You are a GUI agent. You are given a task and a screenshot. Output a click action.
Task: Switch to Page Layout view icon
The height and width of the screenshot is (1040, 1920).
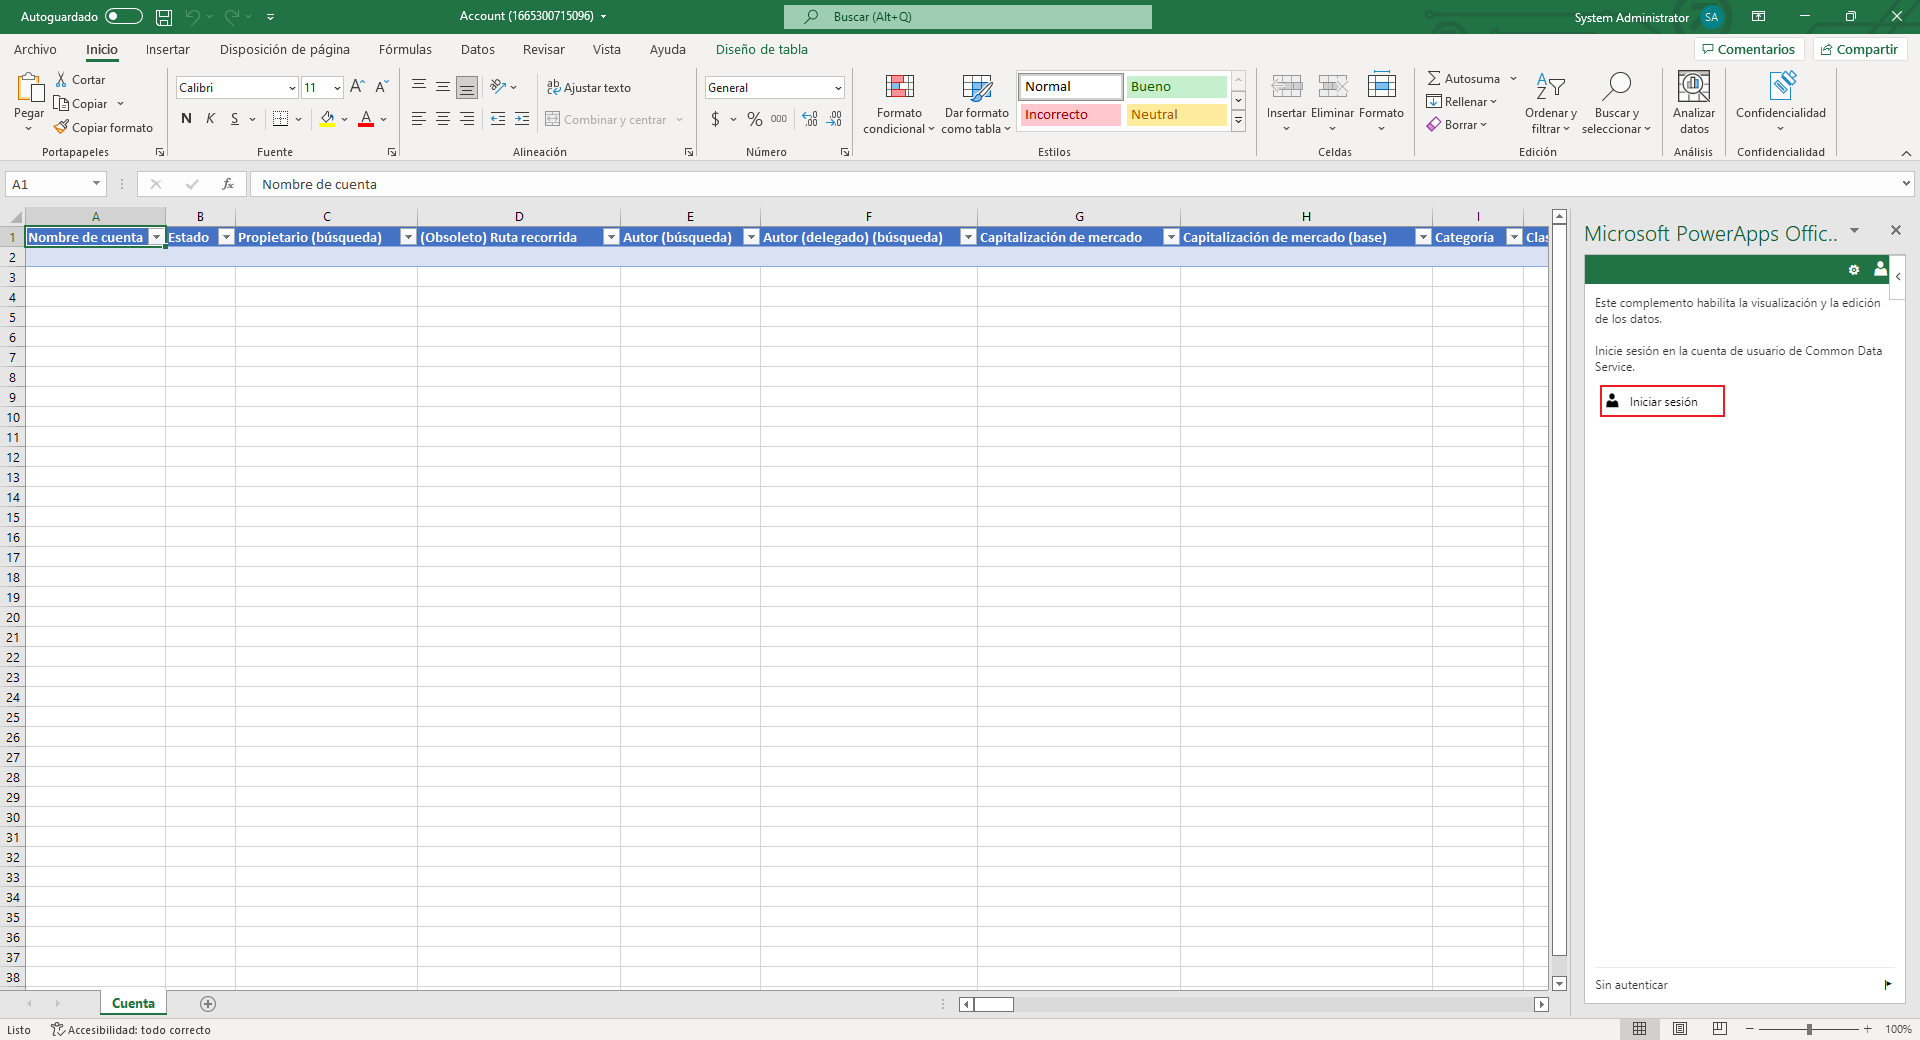(x=1680, y=1029)
